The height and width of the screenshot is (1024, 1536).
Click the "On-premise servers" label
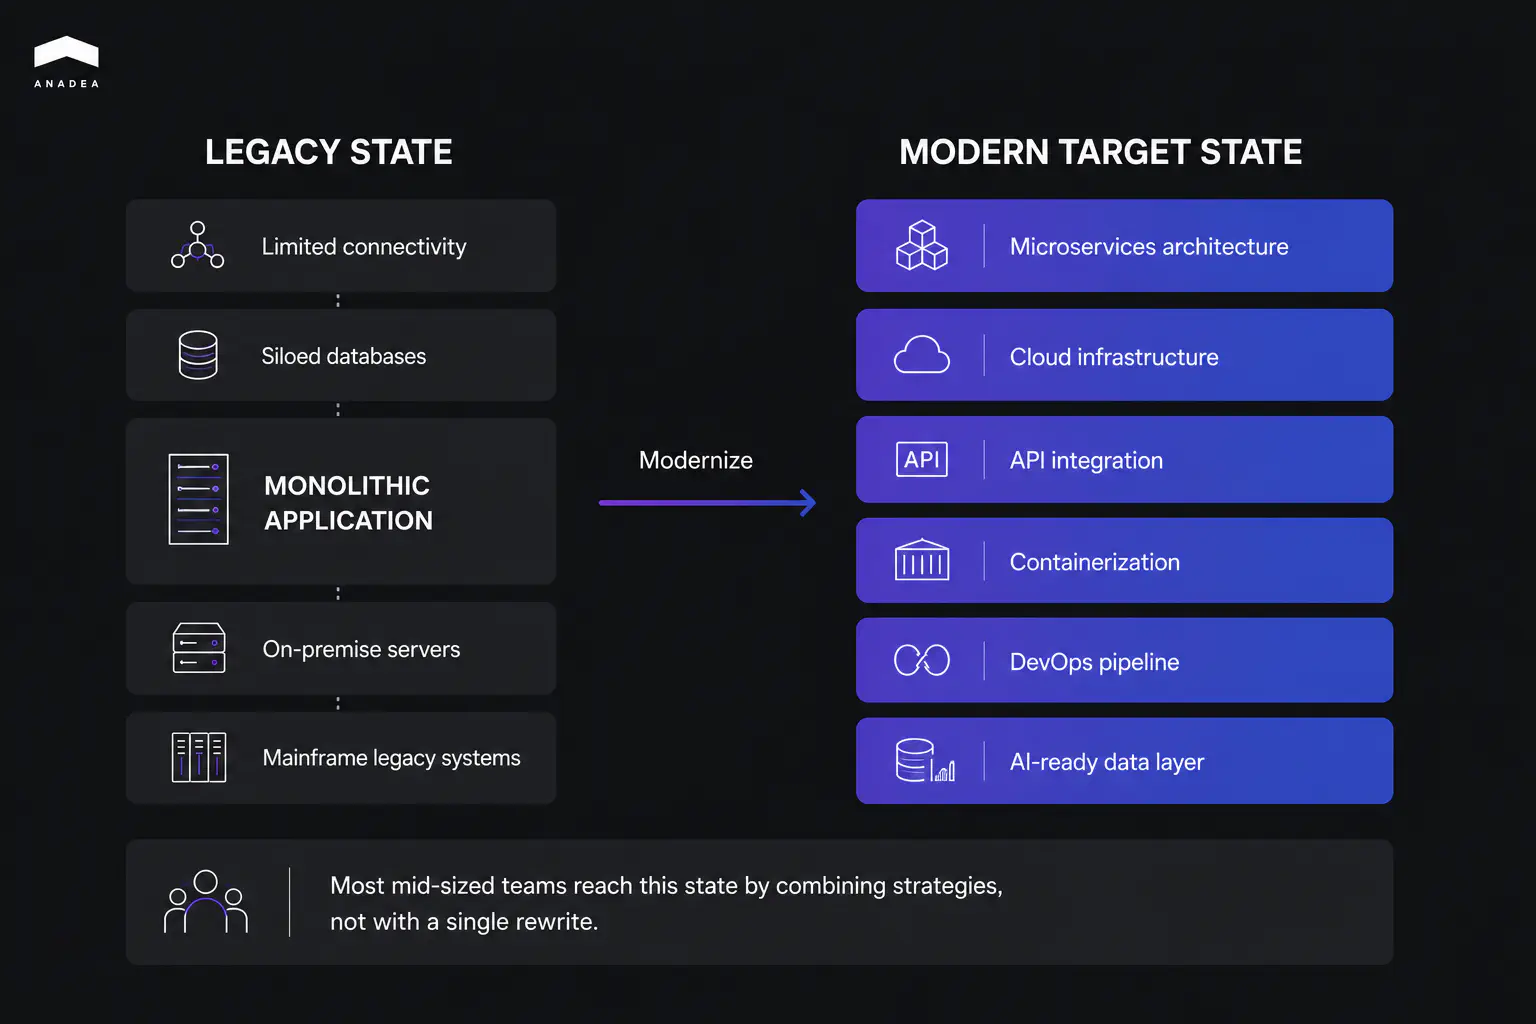361,649
